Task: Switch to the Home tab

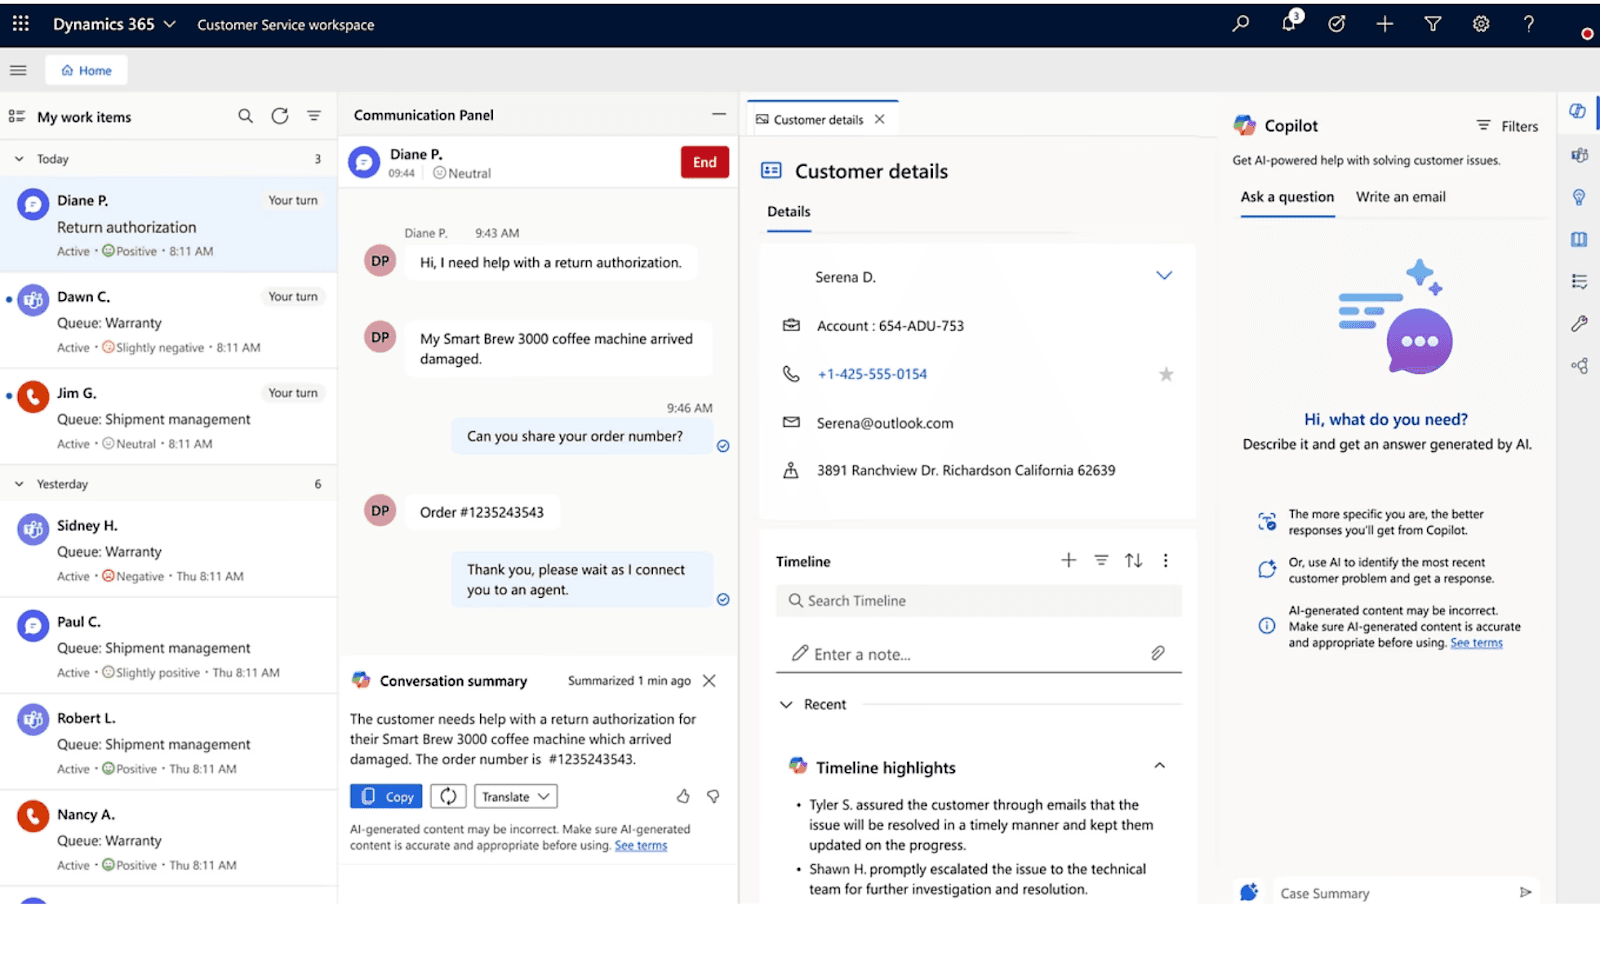Action: [x=86, y=70]
